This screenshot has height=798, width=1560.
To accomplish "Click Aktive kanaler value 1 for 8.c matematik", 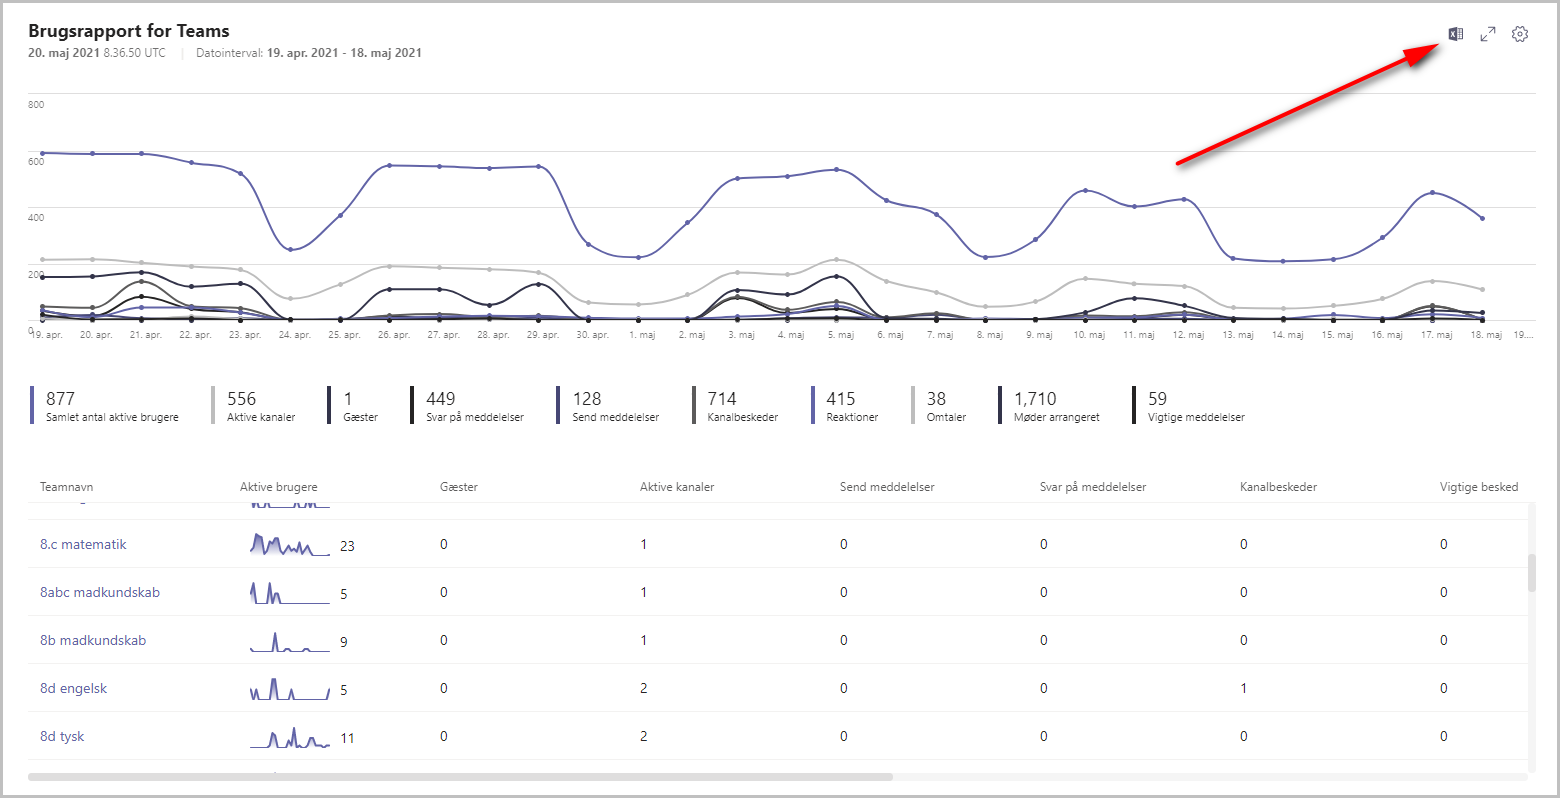I will pyautogui.click(x=643, y=544).
